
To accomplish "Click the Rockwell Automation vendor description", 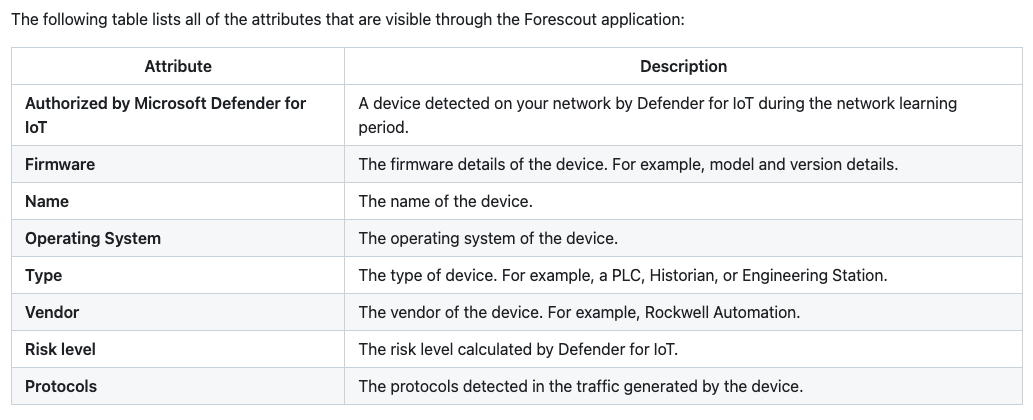I will (x=579, y=312).
